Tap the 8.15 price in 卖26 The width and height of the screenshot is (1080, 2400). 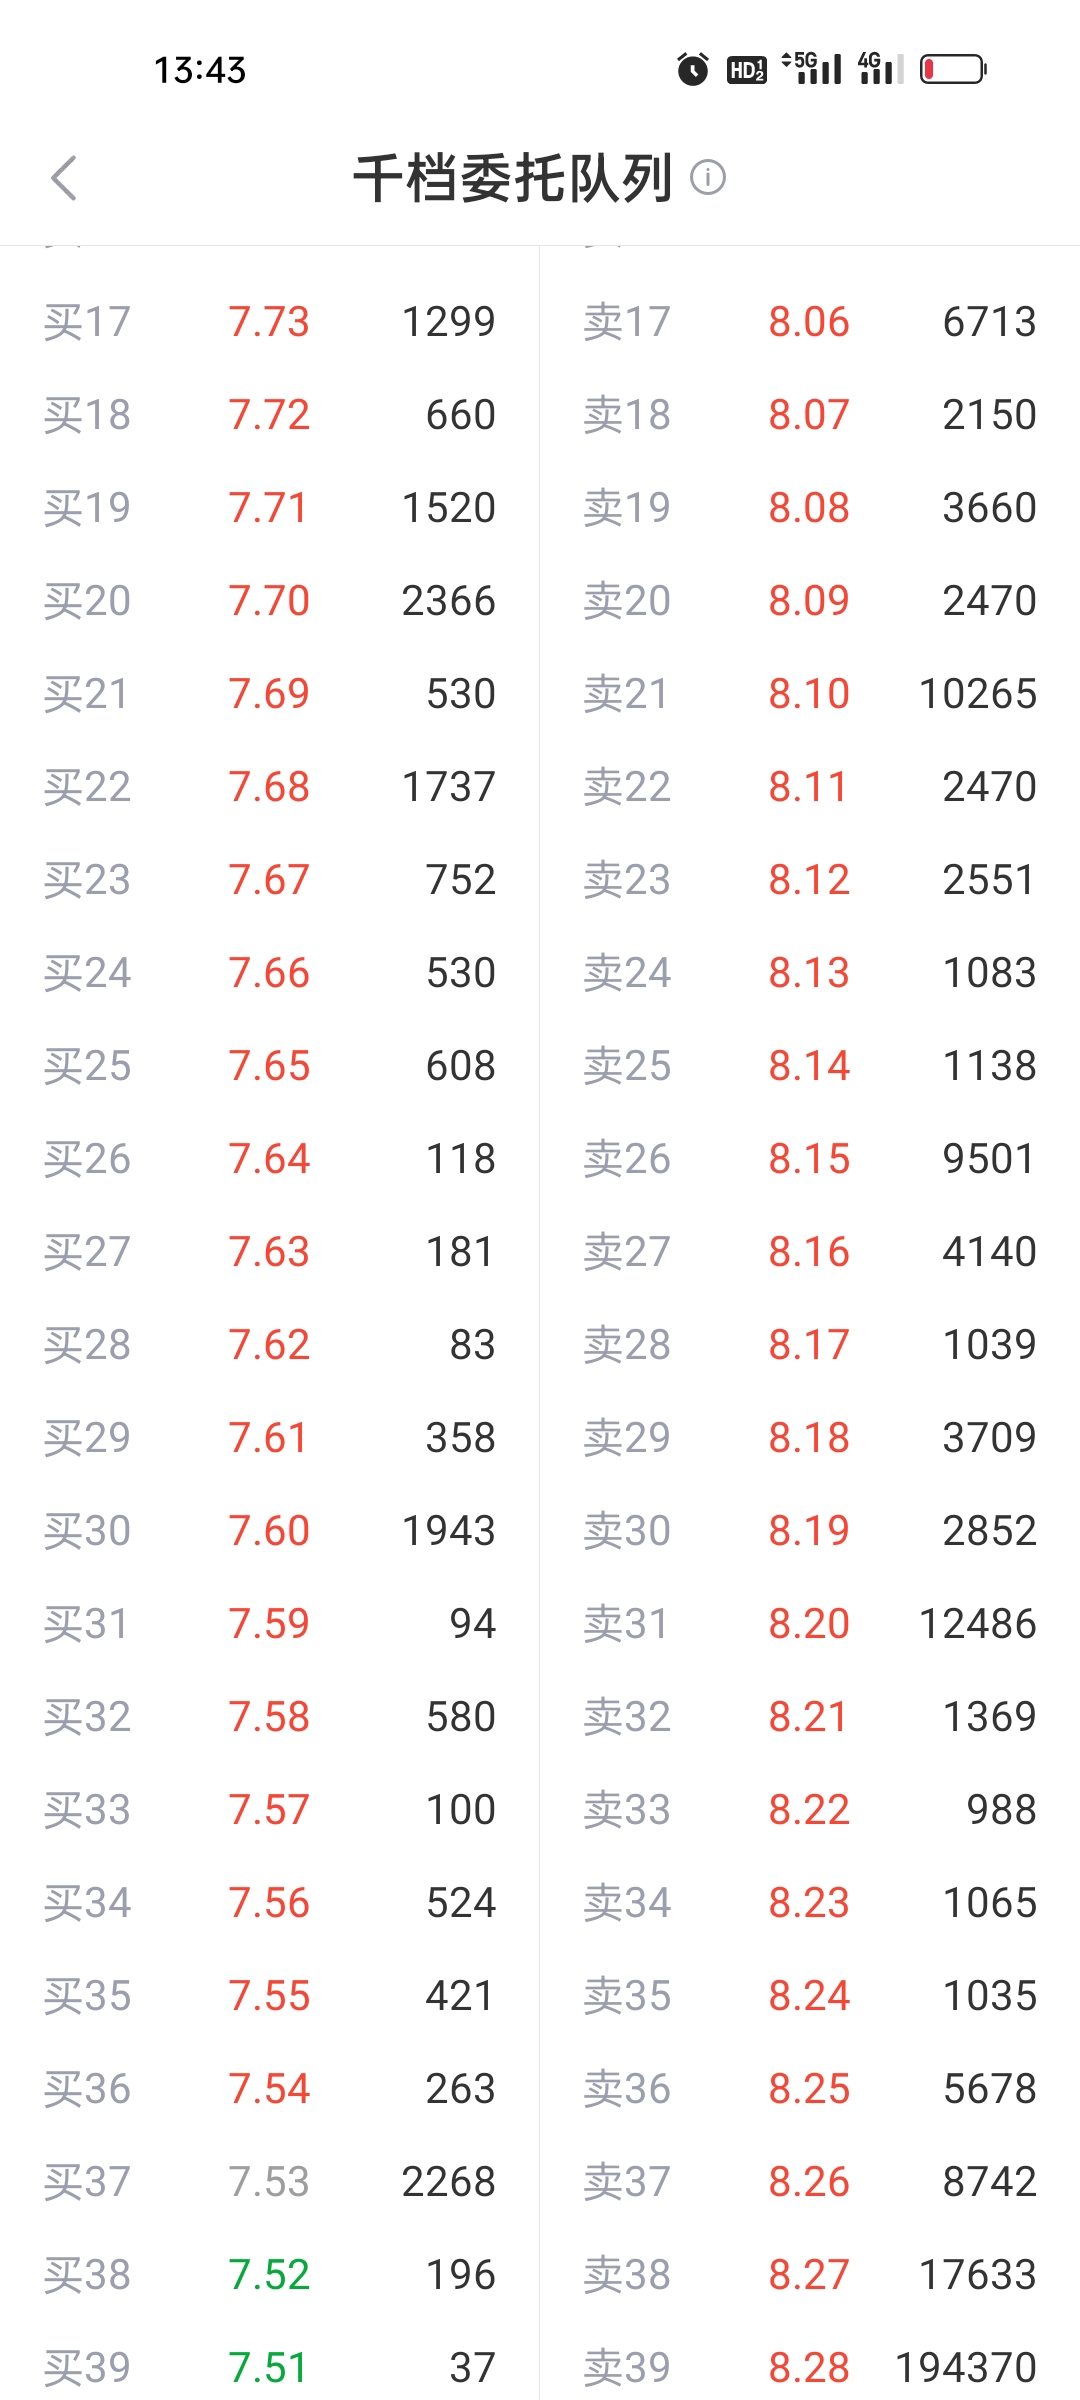pyautogui.click(x=809, y=1159)
